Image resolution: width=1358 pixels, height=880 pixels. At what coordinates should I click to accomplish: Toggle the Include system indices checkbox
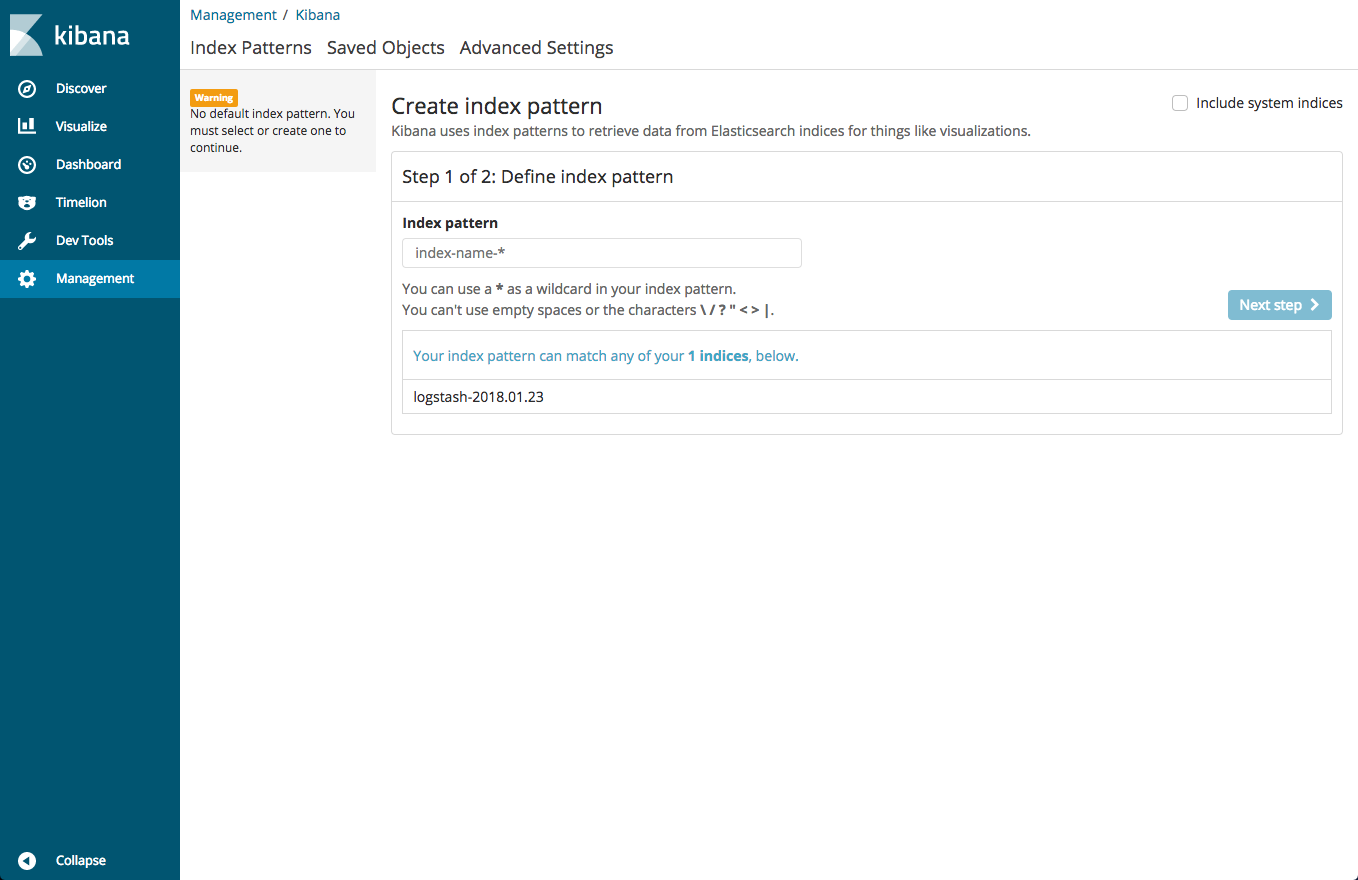coord(1180,103)
